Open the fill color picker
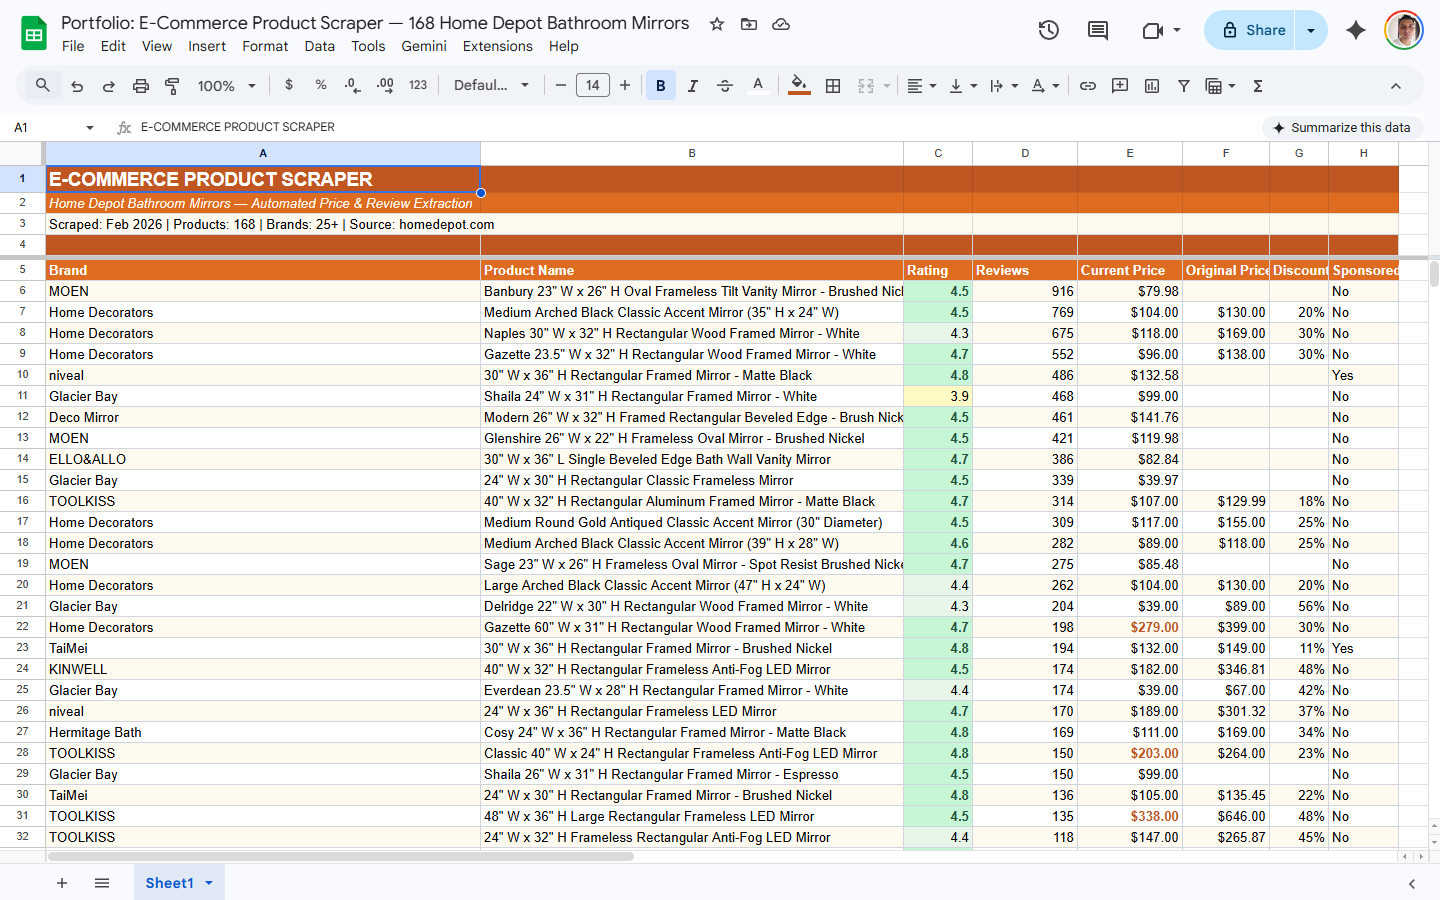Viewport: 1440px width, 900px height. pyautogui.click(x=798, y=86)
